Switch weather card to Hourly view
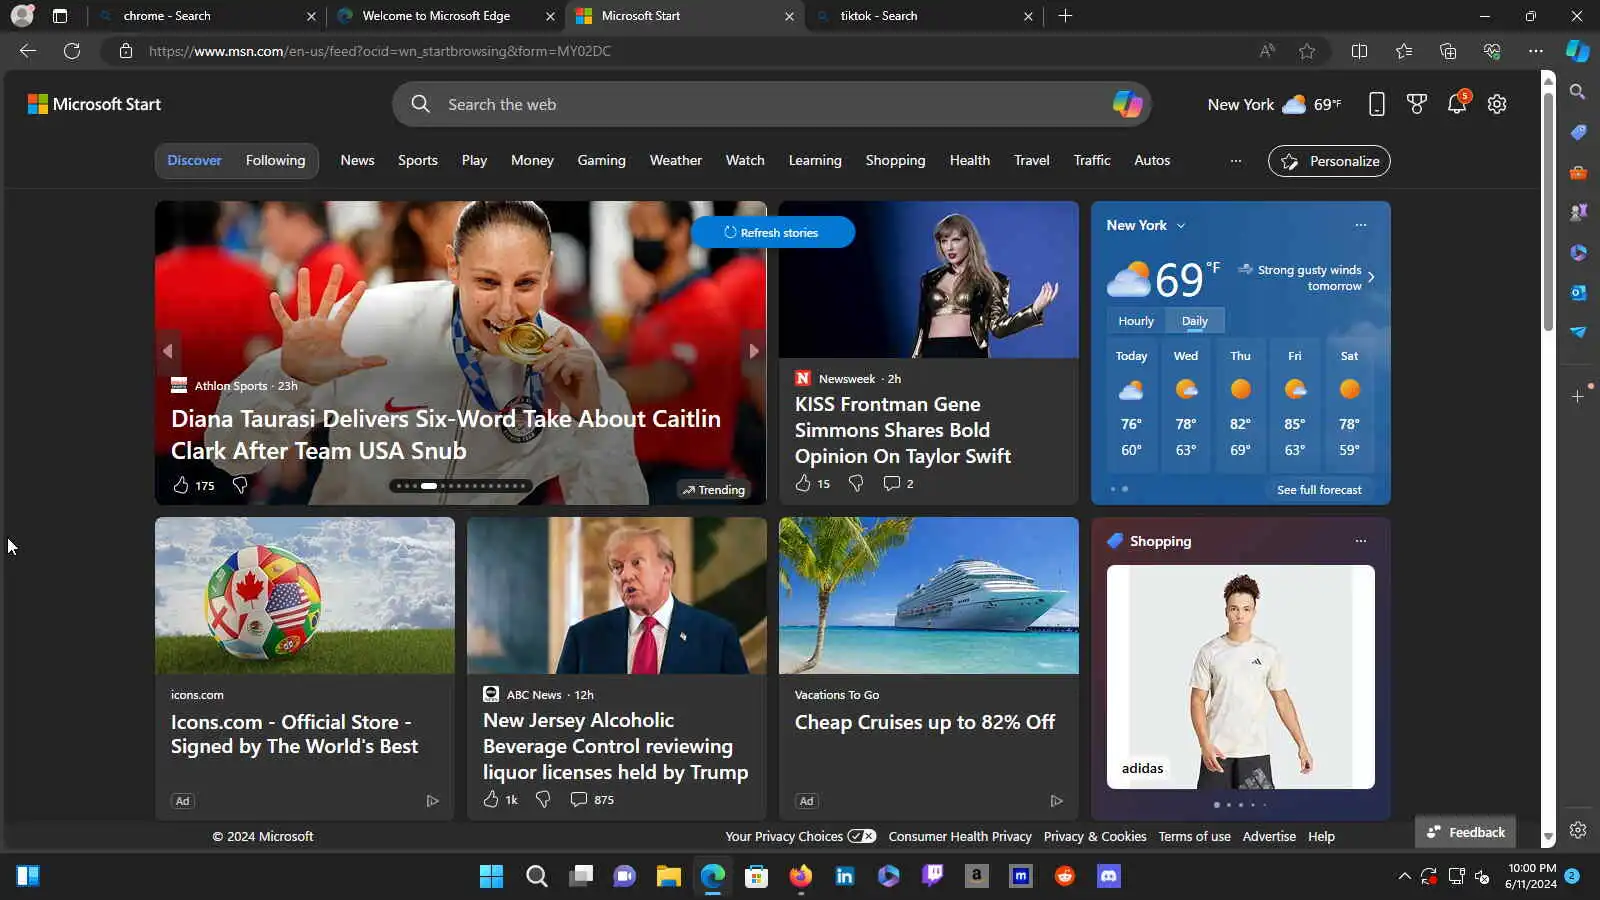 [x=1136, y=321]
